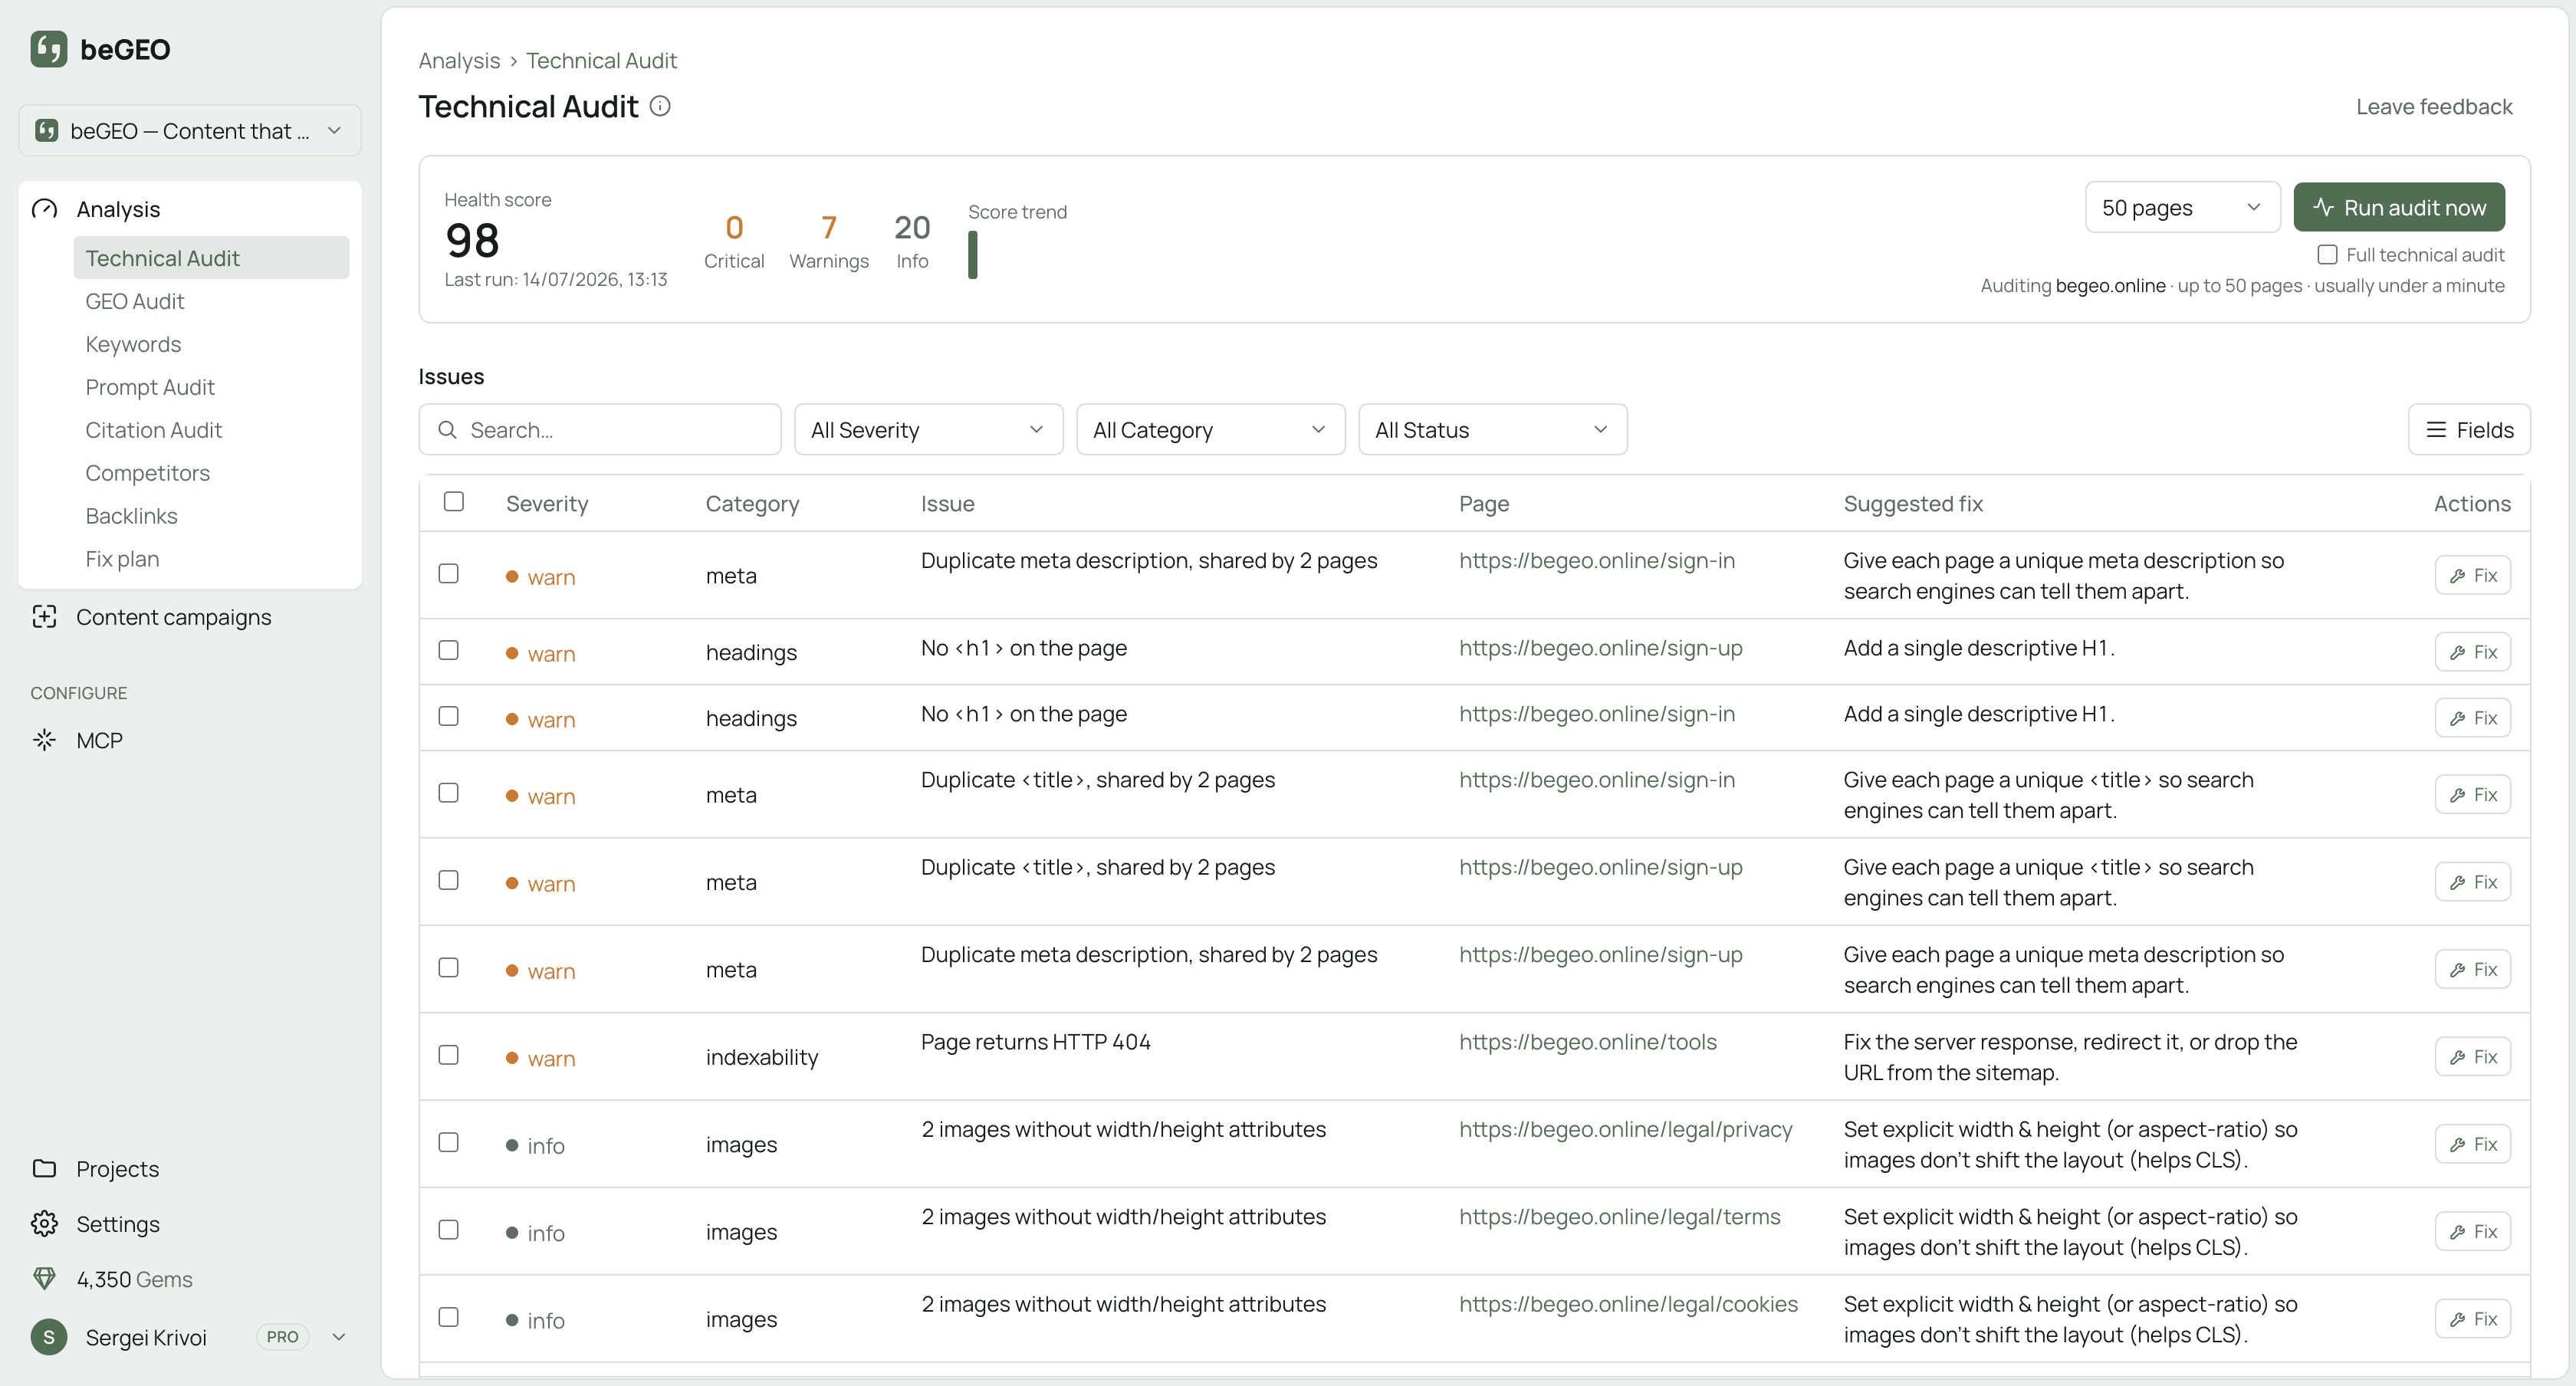Fix the duplicate meta description on sign-in

(2472, 575)
